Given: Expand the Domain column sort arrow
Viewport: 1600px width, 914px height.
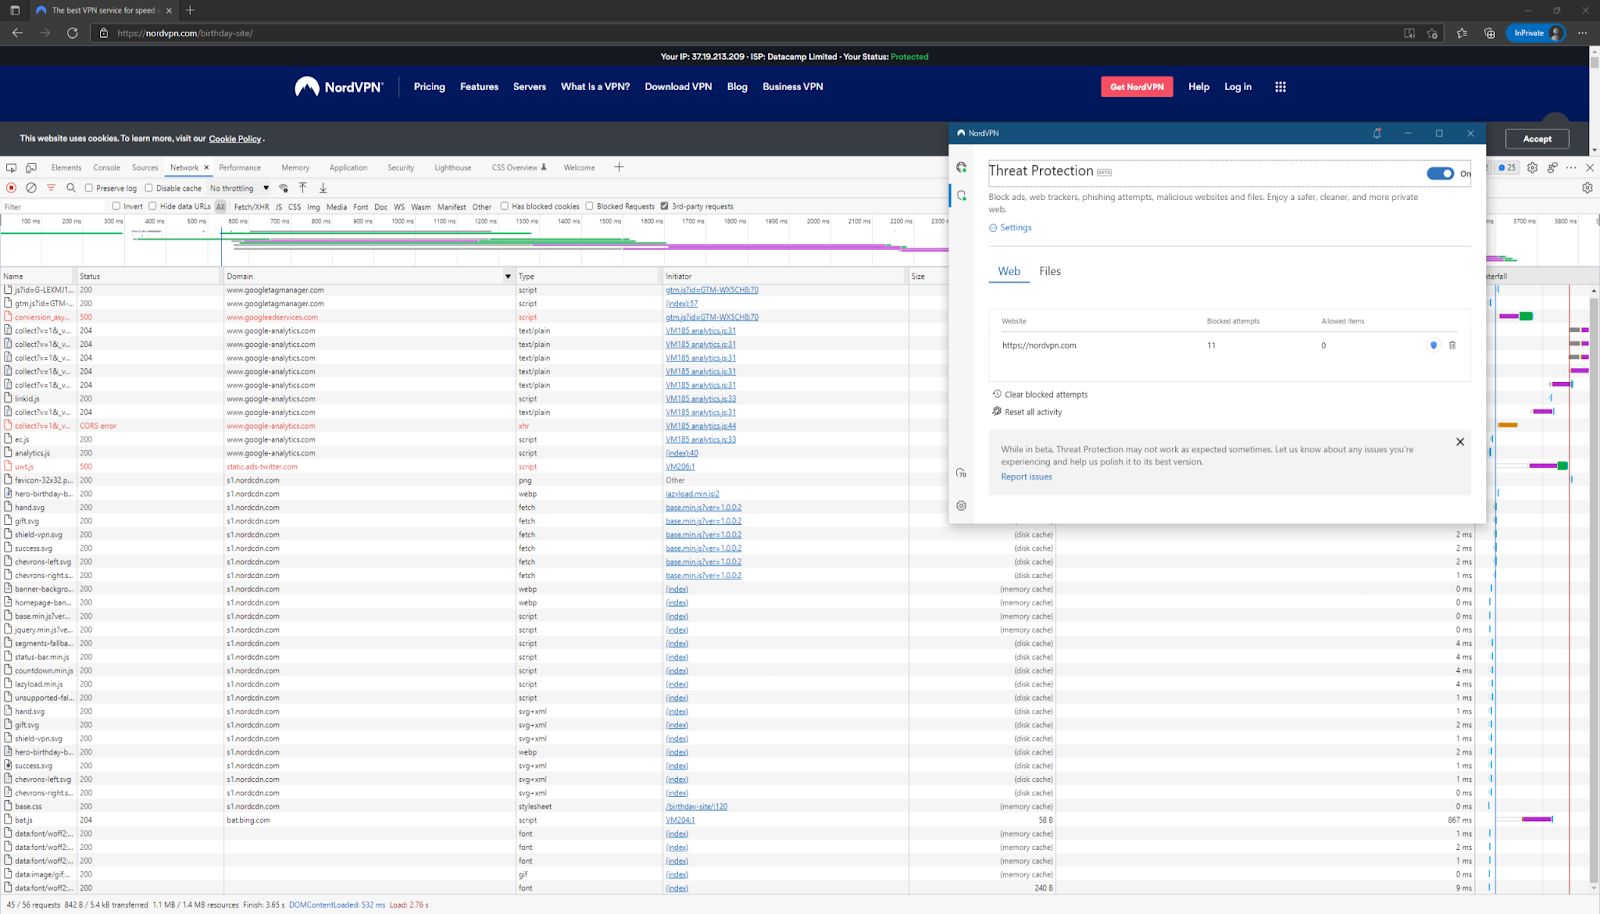Looking at the screenshot, I should (x=508, y=277).
